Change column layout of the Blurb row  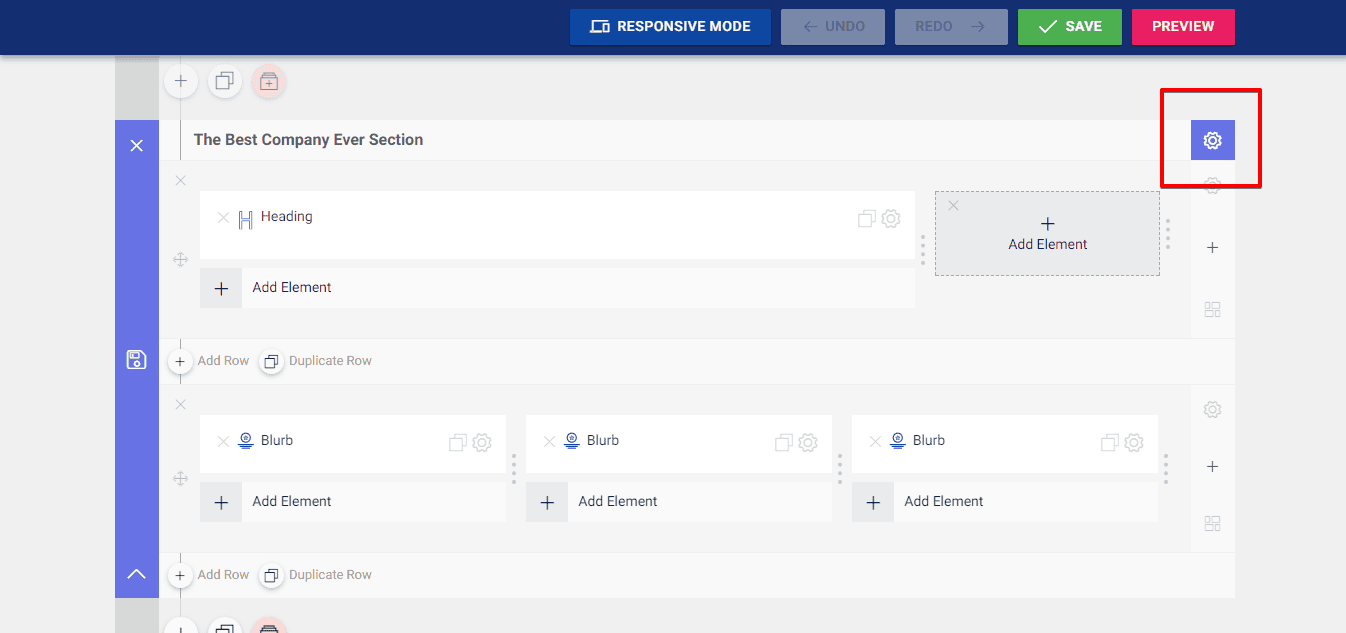[x=1212, y=523]
